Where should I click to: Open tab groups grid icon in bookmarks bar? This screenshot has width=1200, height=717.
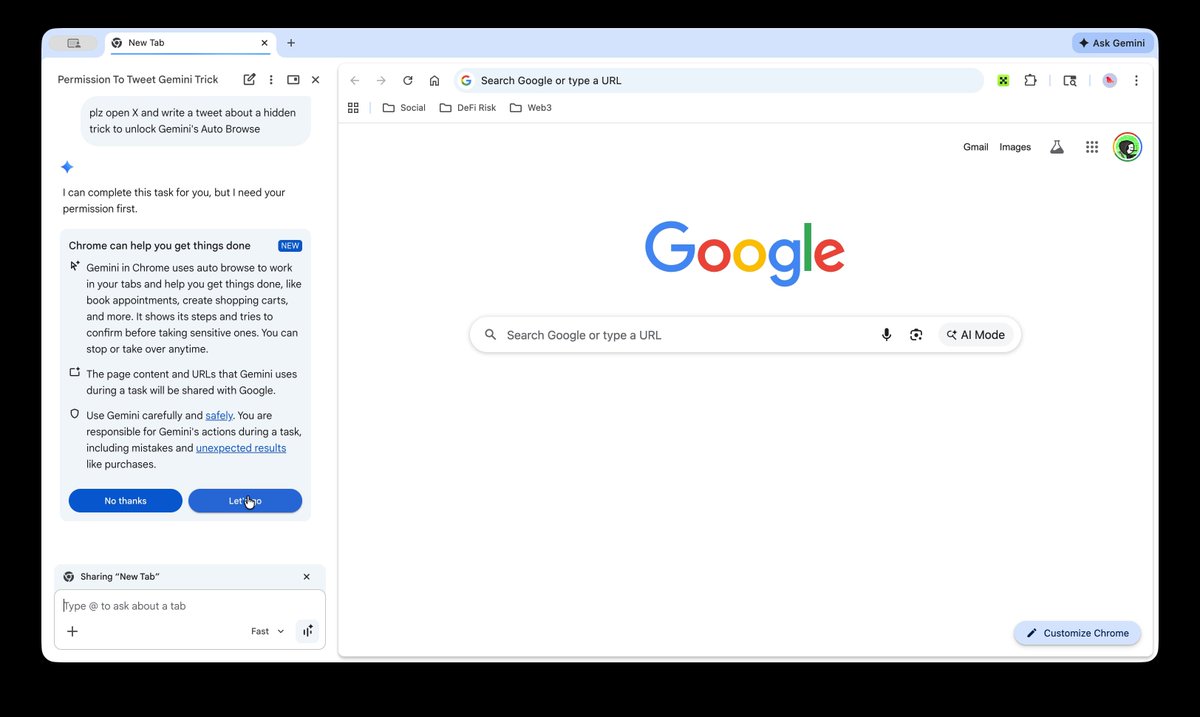pyautogui.click(x=353, y=107)
